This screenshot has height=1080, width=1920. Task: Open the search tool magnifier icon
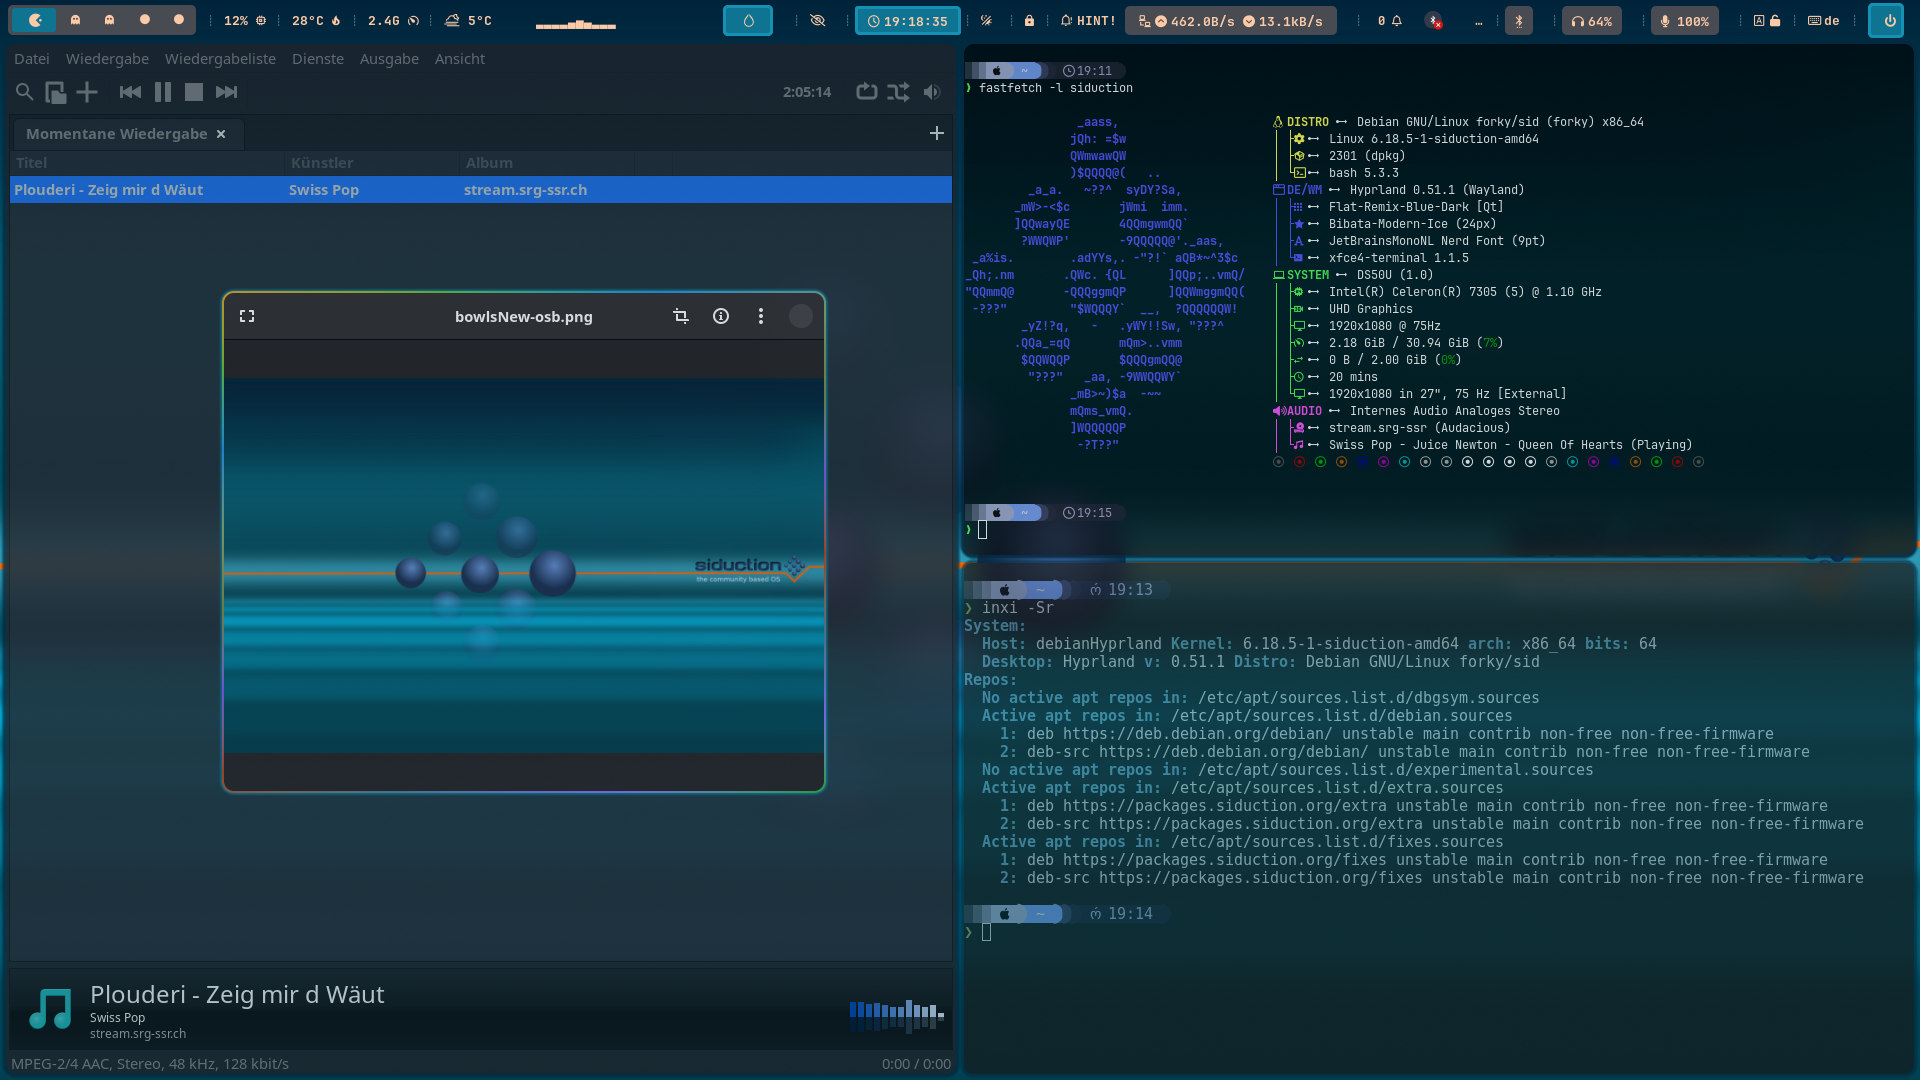[25, 92]
